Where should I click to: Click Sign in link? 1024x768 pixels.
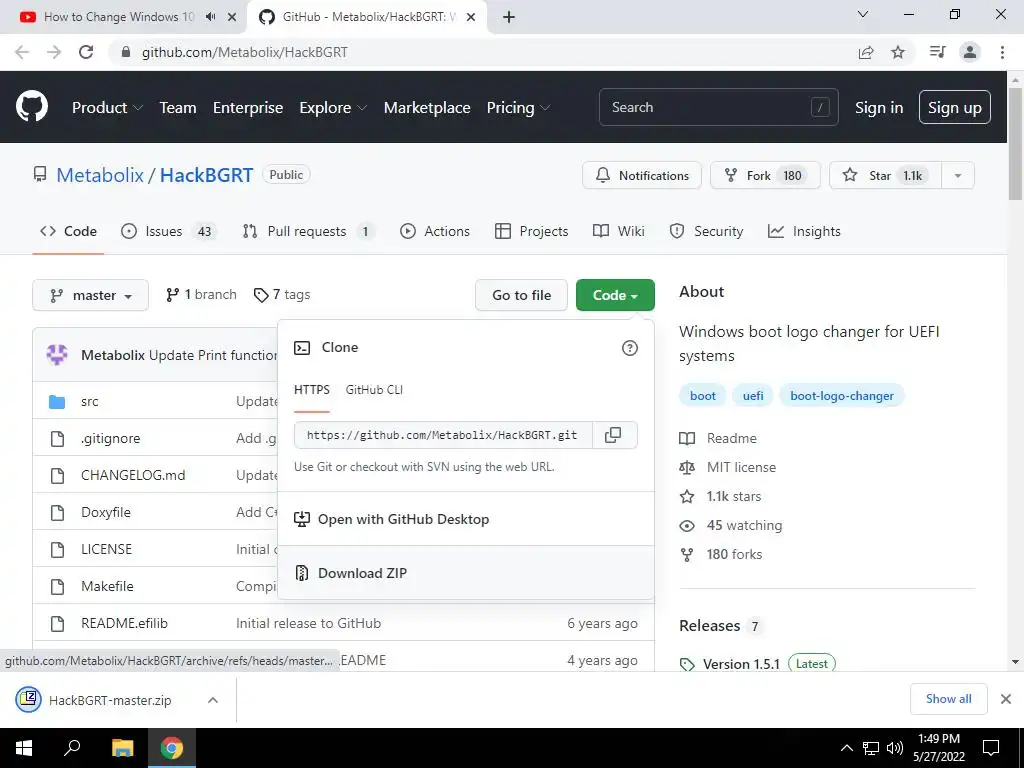click(879, 108)
